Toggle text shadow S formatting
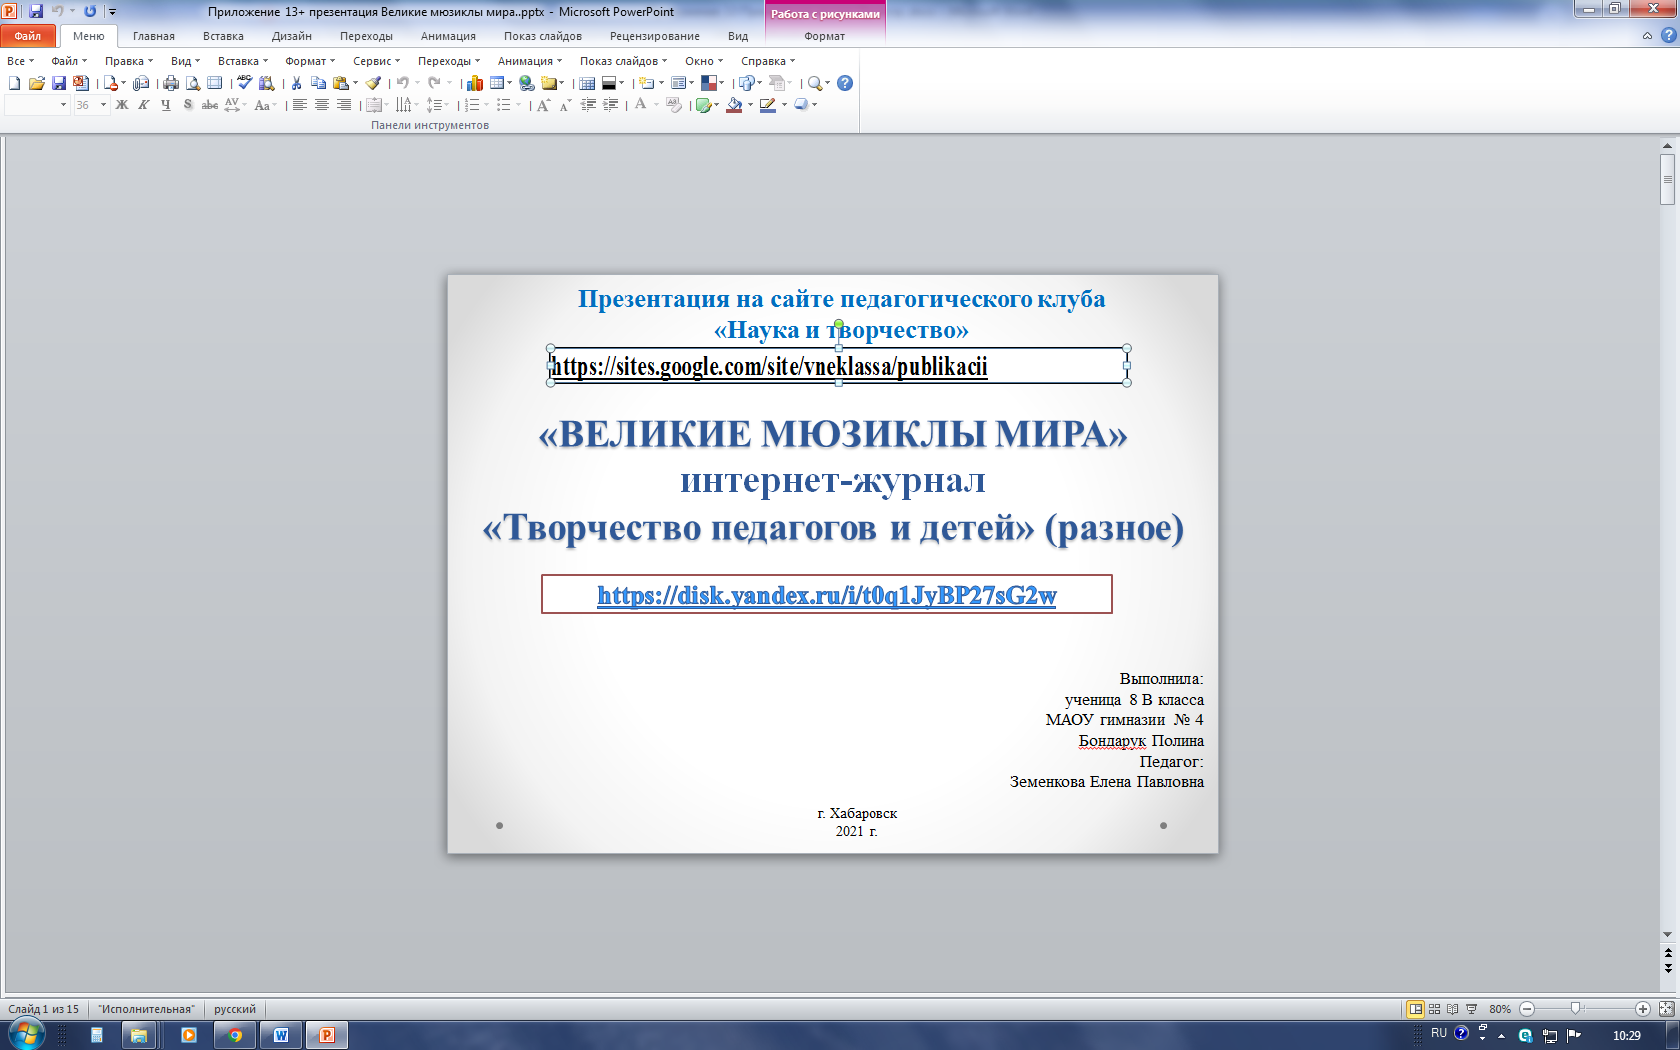 pos(188,104)
